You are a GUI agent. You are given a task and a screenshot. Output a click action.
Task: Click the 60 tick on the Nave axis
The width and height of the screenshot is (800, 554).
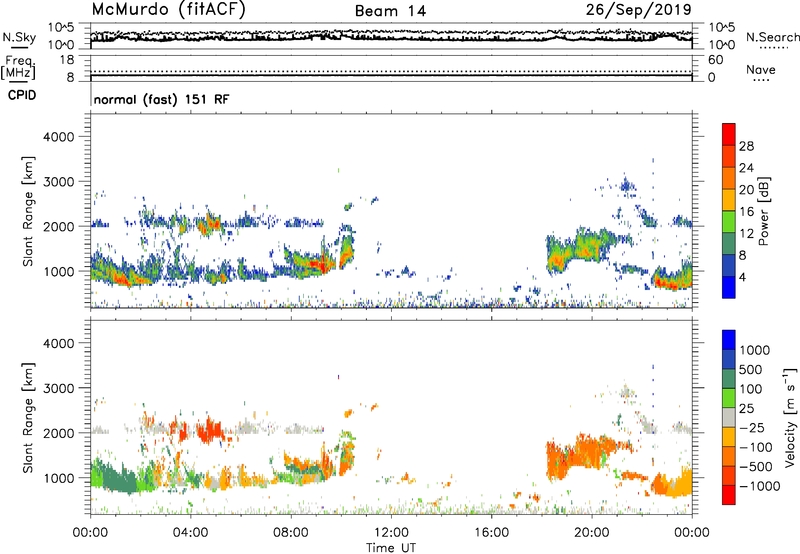coord(716,60)
